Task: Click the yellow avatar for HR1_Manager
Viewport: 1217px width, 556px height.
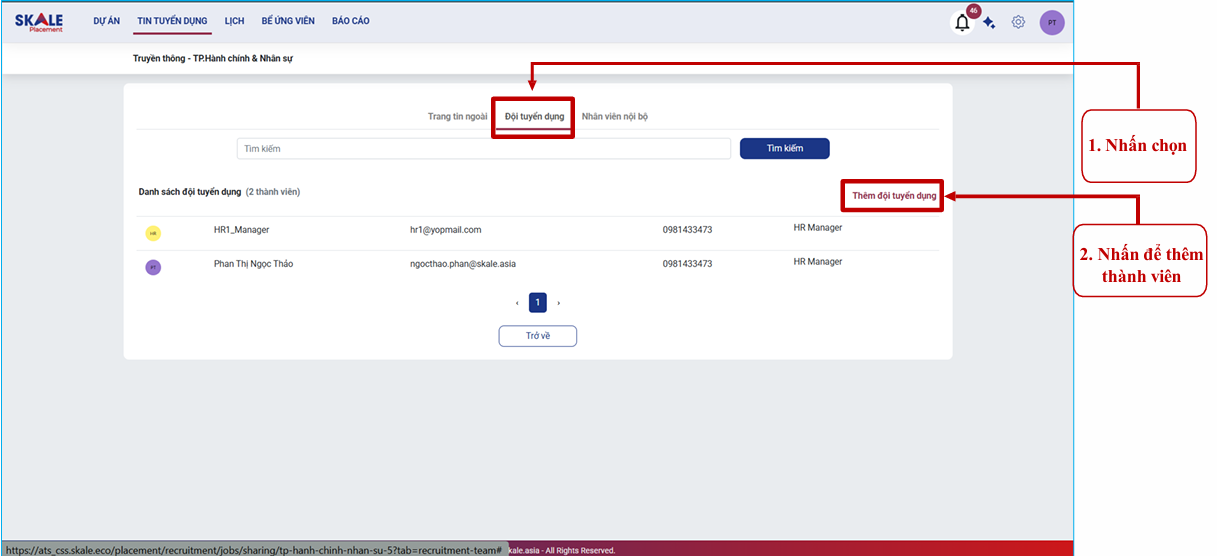Action: tap(153, 233)
